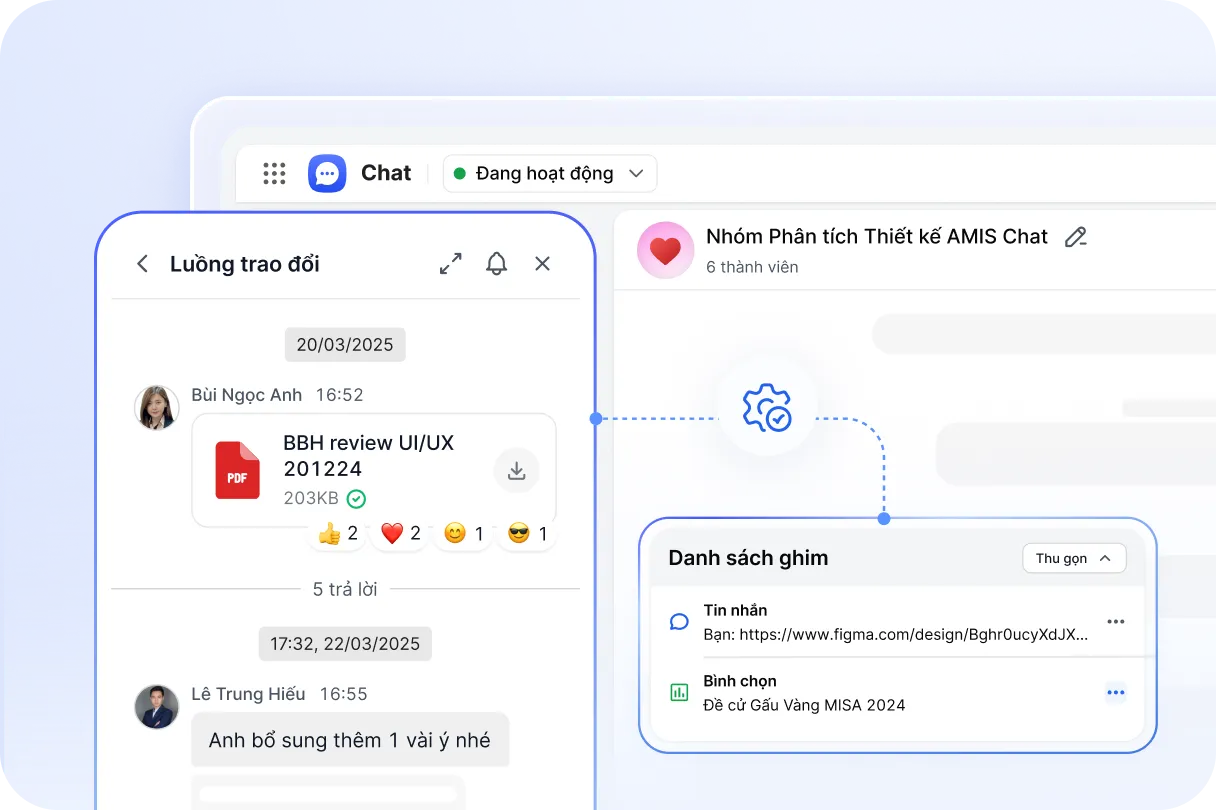The image size is (1216, 810).
Task: Click the 5 trả lời reply count
Action: coord(345,589)
